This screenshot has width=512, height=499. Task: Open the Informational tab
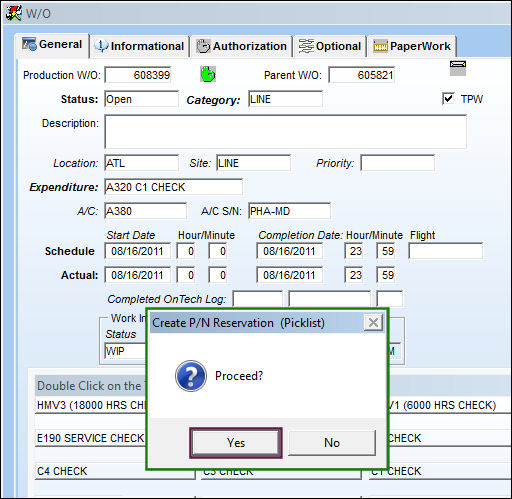(140, 46)
